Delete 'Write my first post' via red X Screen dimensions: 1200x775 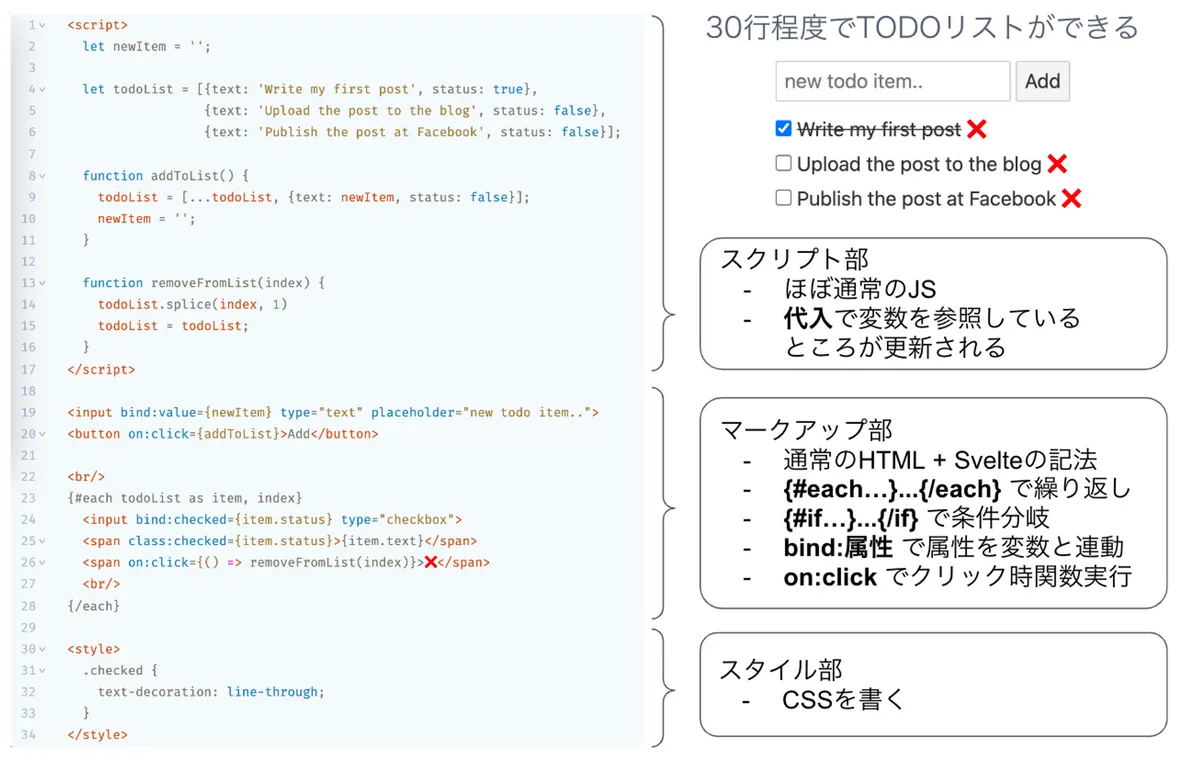tap(977, 129)
